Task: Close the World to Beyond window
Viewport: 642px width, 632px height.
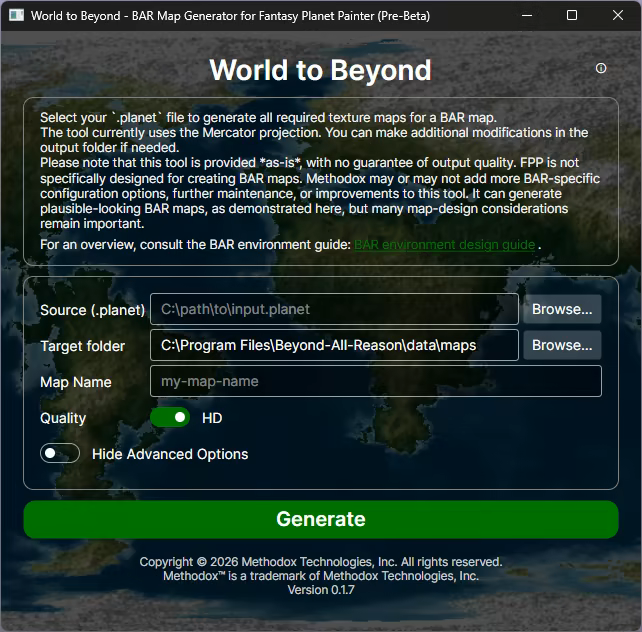Action: 618,16
